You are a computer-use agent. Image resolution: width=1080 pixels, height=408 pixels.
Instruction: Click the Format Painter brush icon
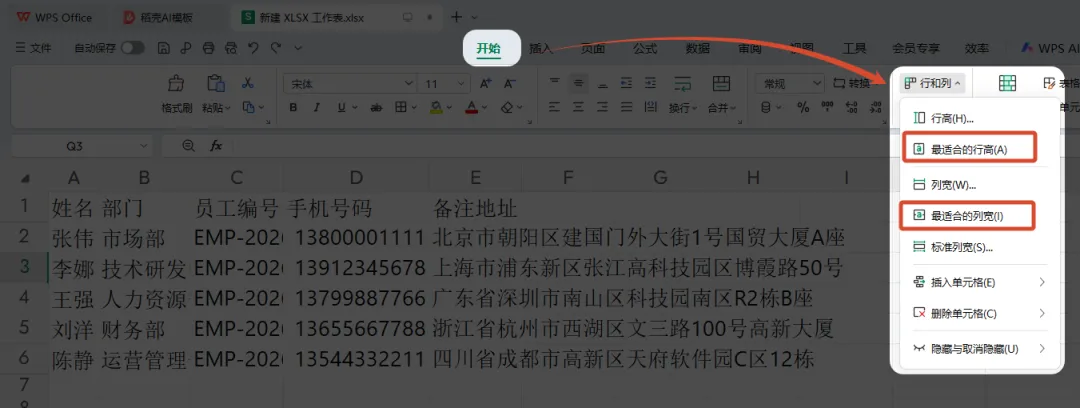tap(177, 83)
